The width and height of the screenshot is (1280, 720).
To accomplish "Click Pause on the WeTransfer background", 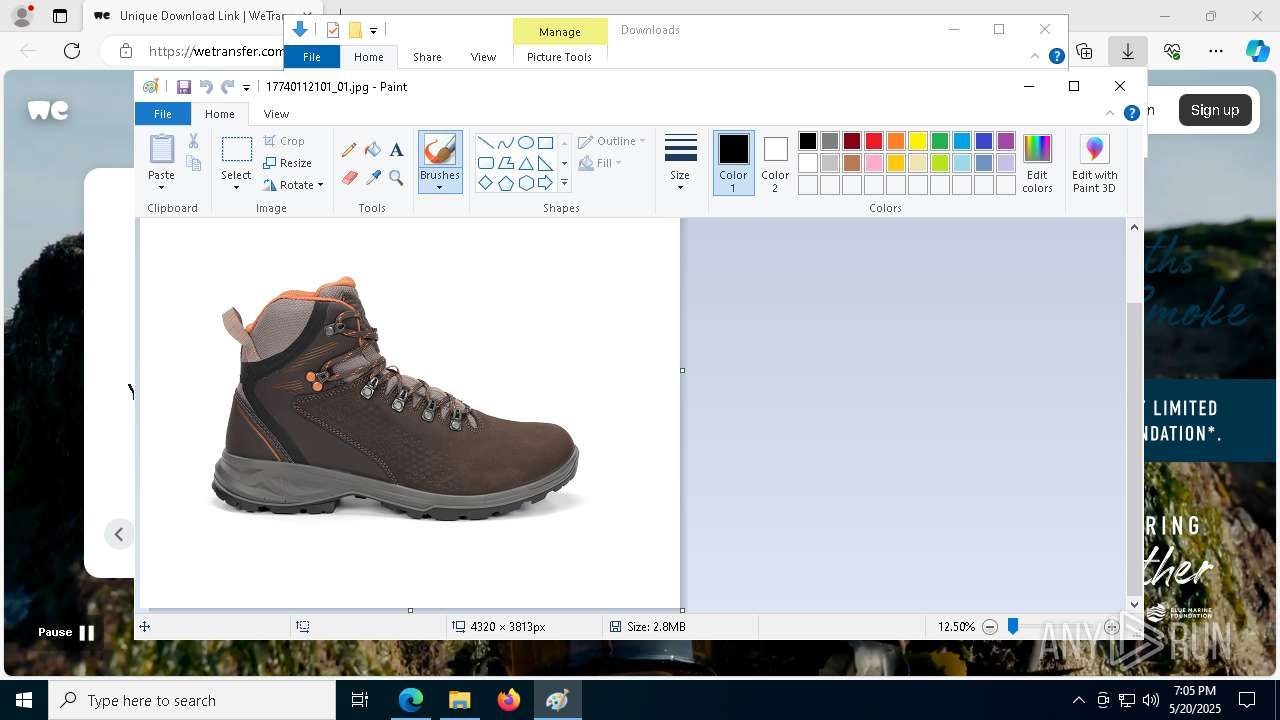I will tap(66, 632).
